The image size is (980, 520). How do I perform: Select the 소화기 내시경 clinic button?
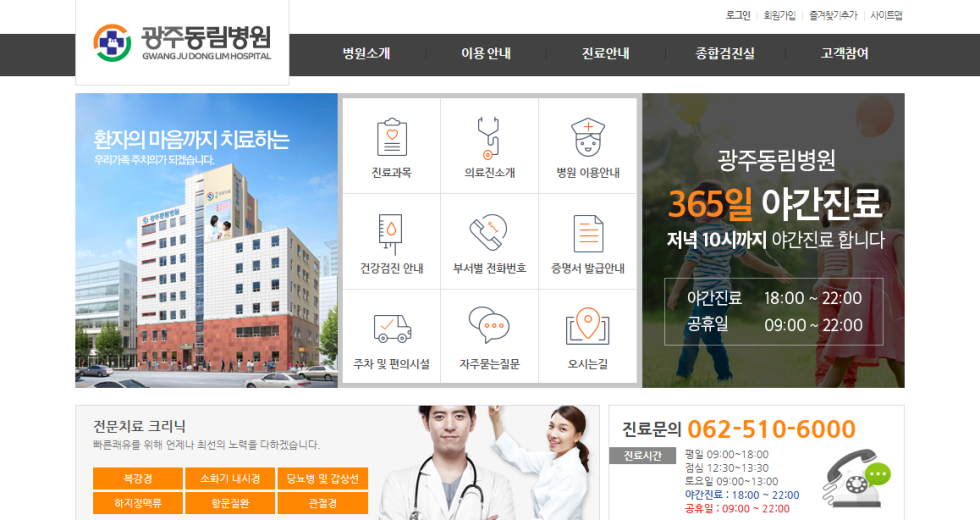[230, 478]
